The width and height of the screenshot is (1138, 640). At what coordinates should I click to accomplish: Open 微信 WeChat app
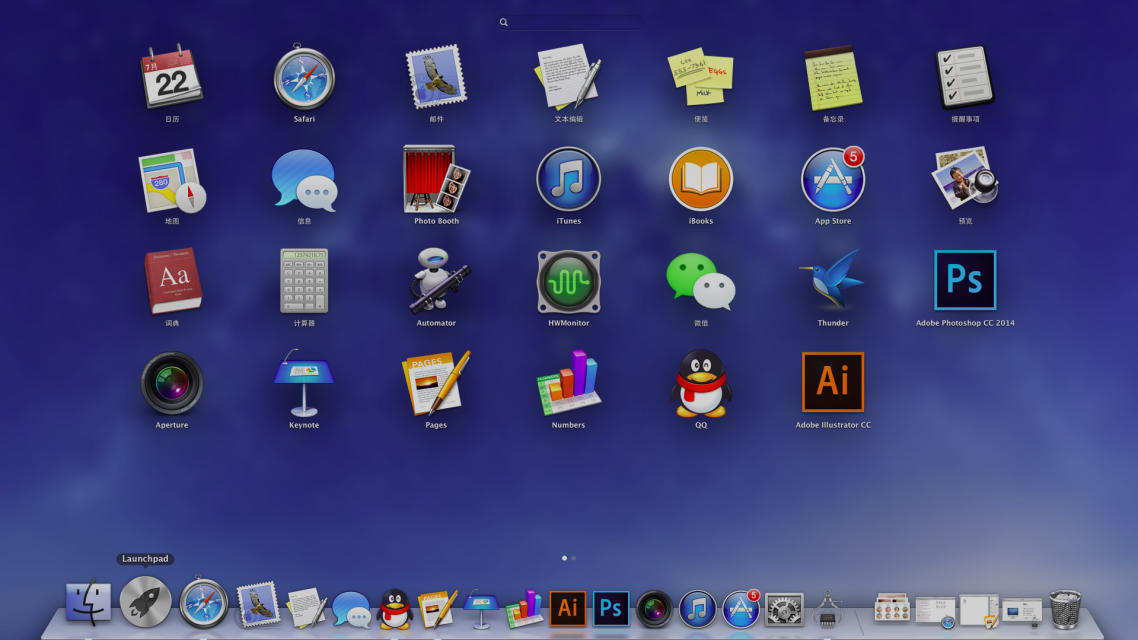(700, 282)
